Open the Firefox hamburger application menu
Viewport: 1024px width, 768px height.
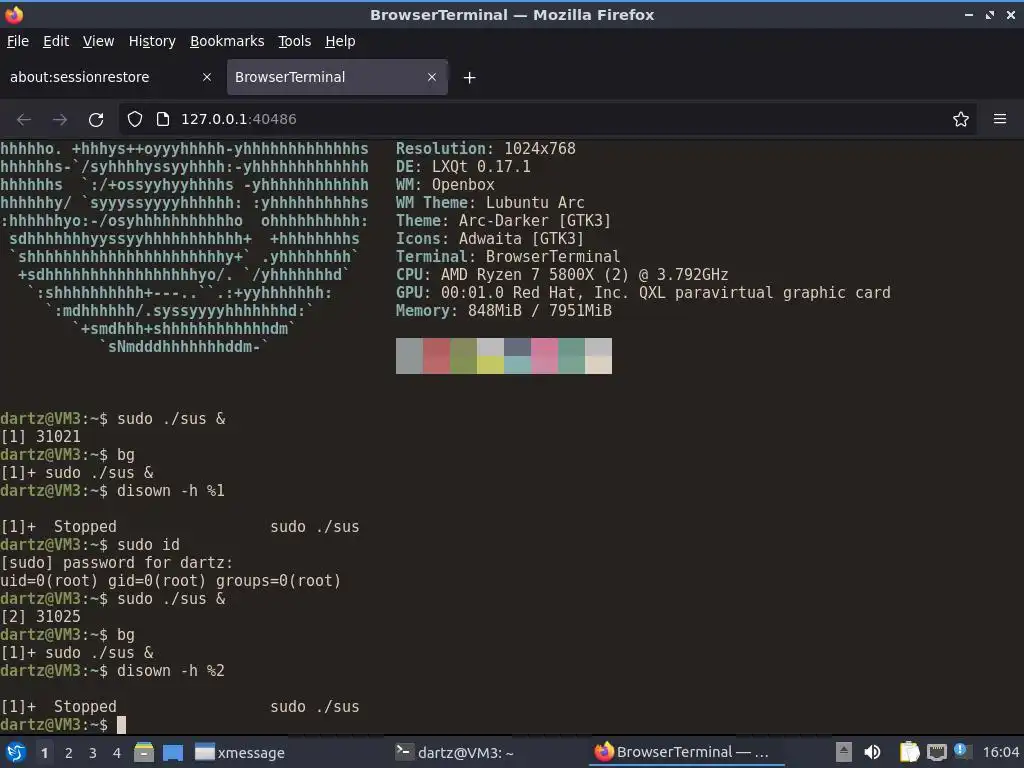coord(999,119)
